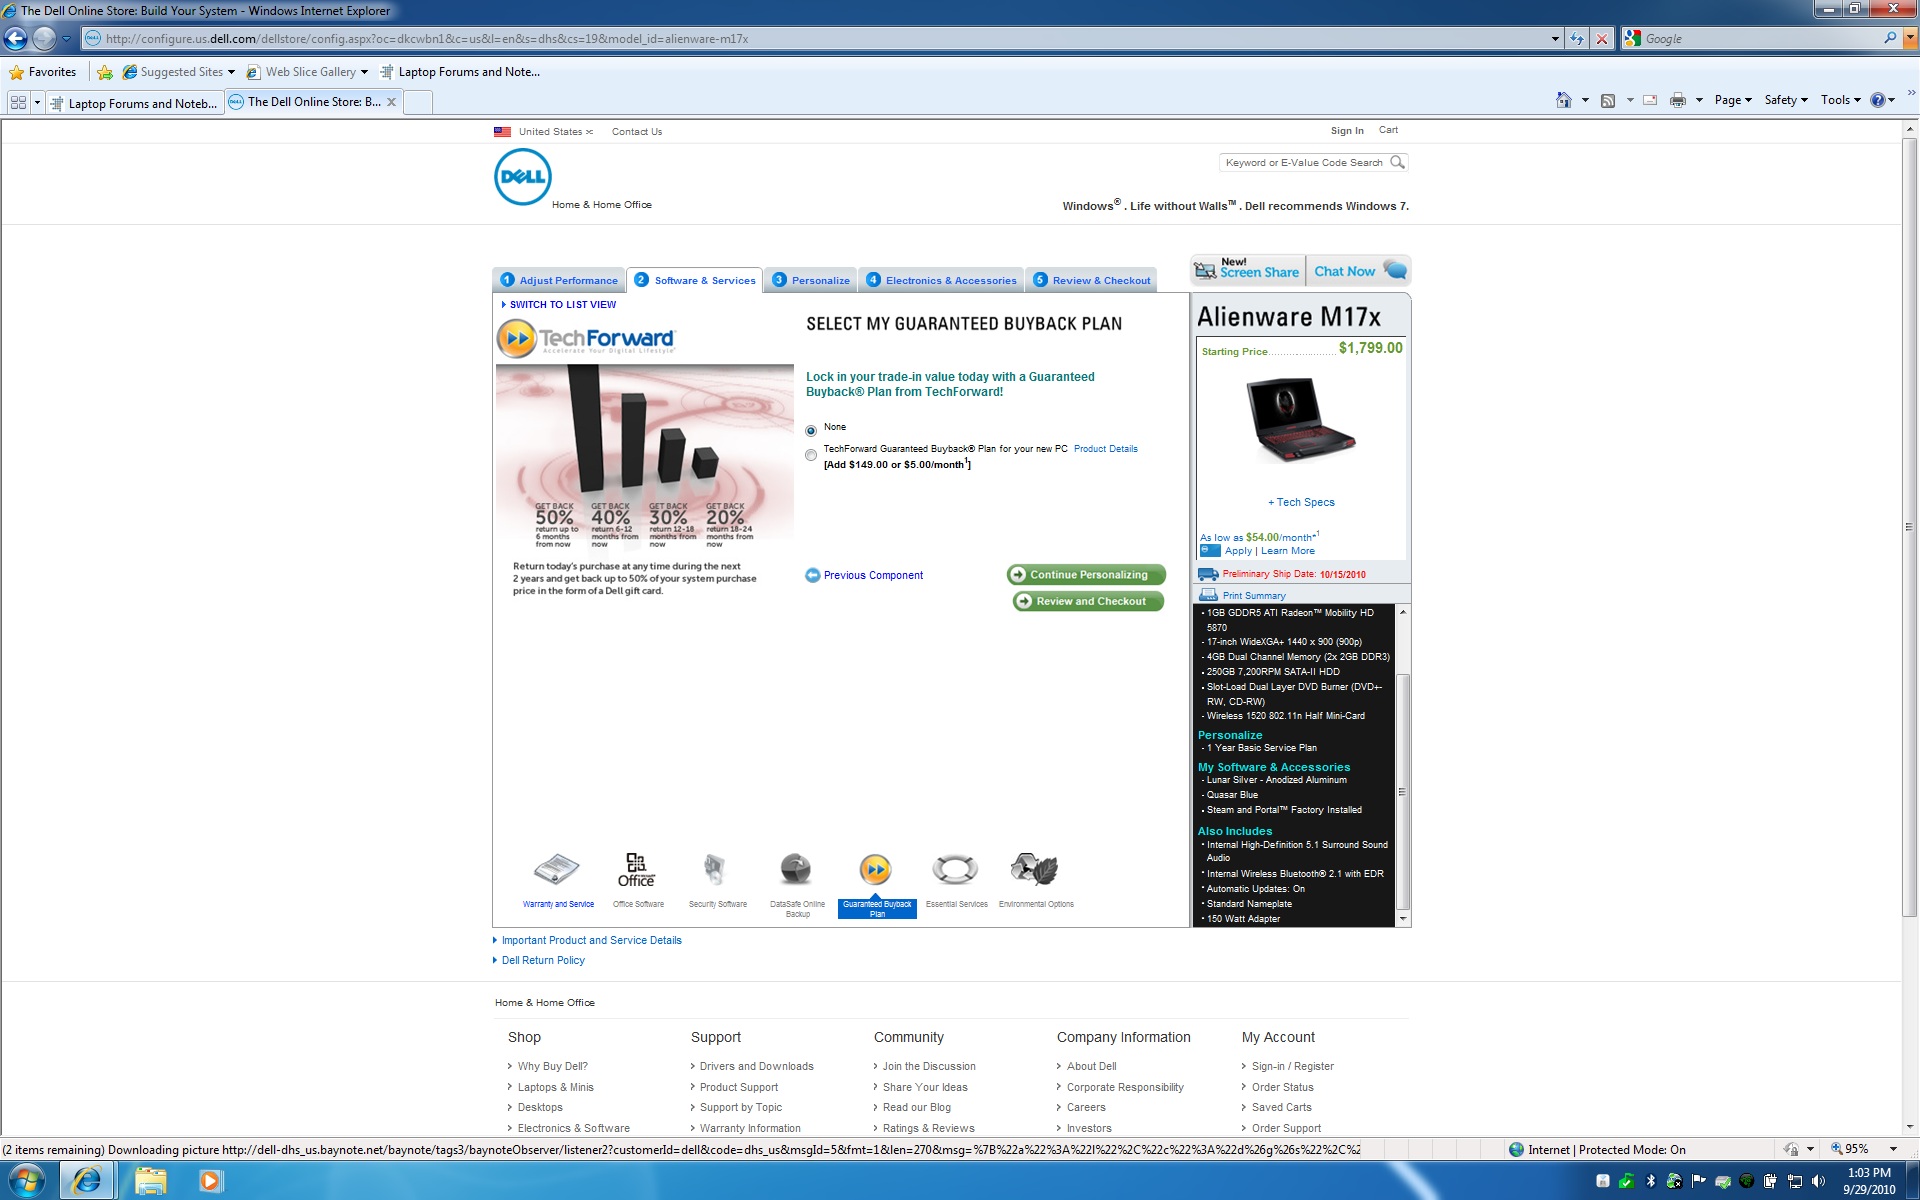Click the Google search box
1920x1200 pixels.
(x=1762, y=39)
